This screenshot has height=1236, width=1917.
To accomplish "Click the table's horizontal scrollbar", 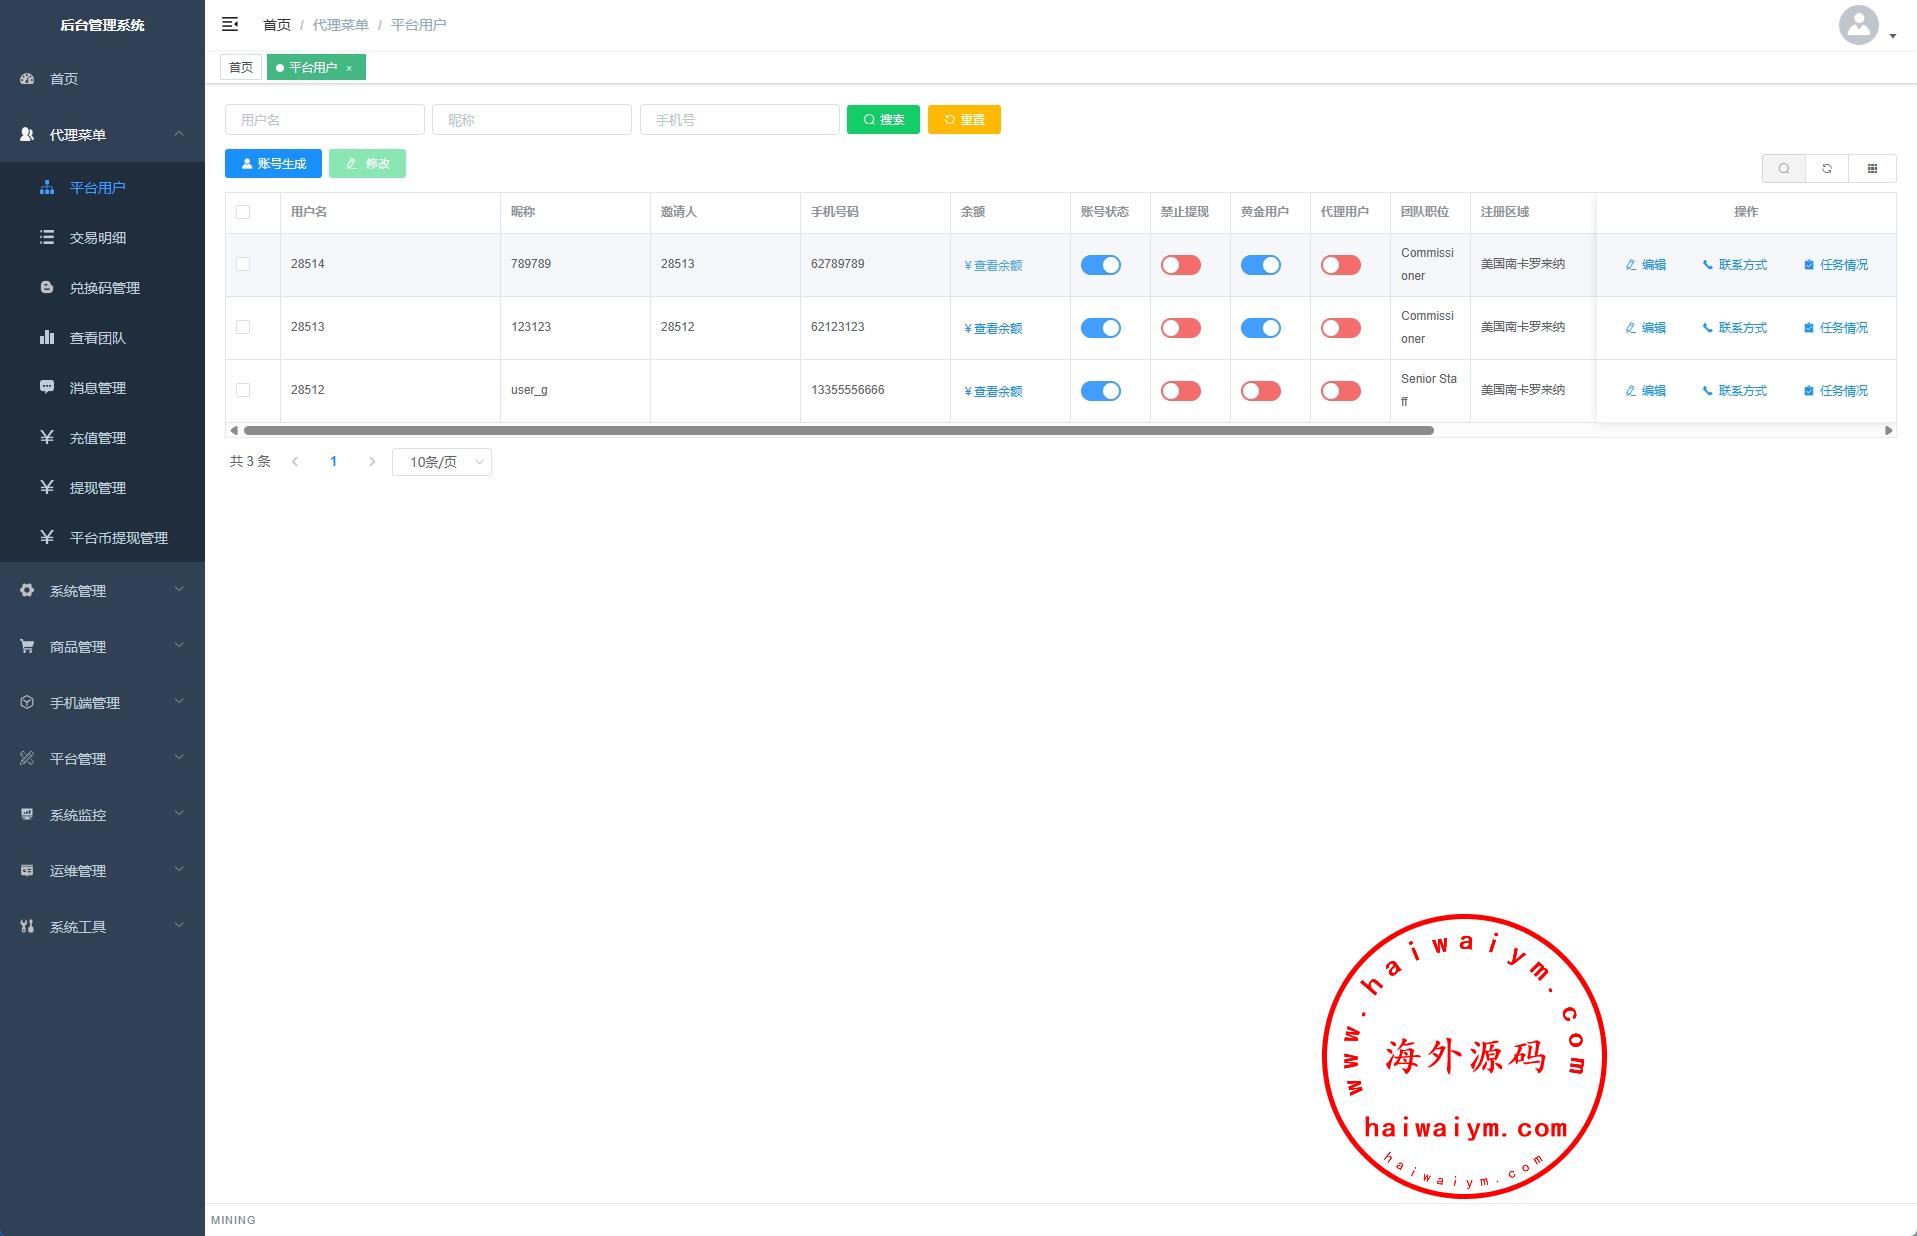I will 838,431.
